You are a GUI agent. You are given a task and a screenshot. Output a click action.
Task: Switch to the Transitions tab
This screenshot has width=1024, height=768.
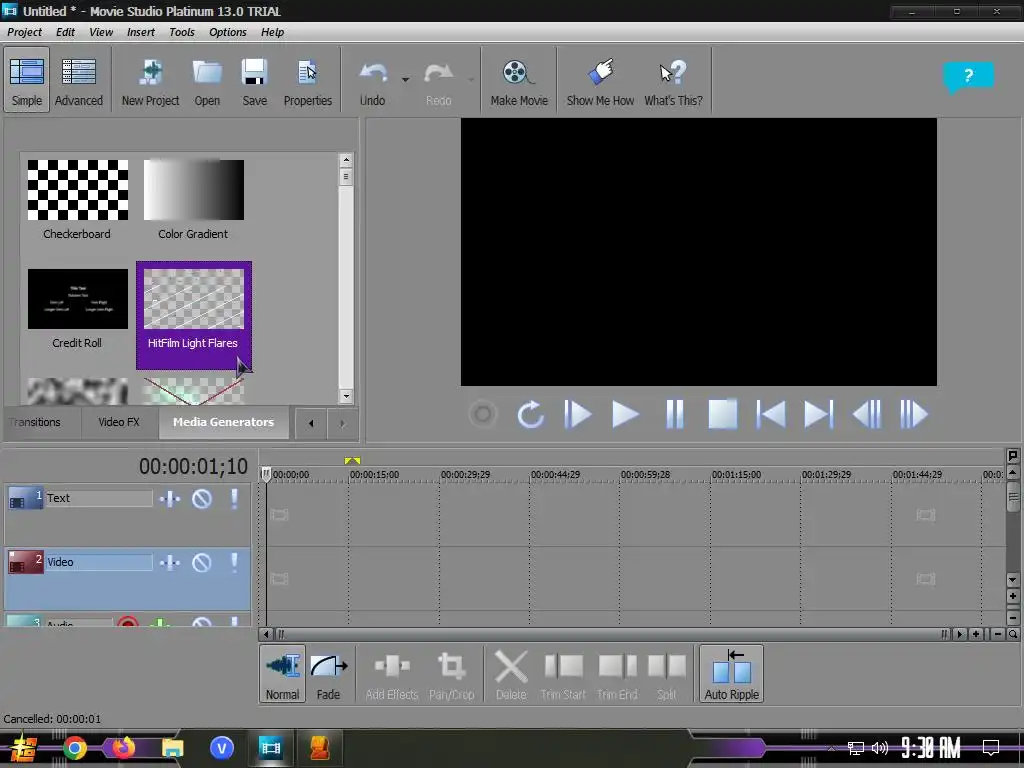(36, 422)
